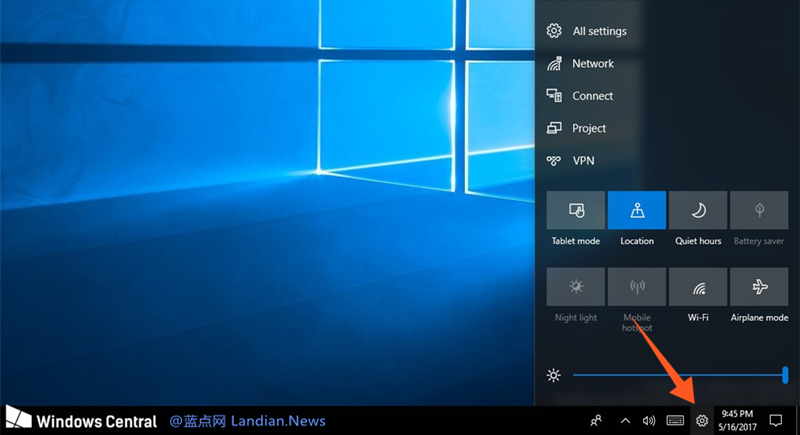The image size is (800, 435).
Task: Toggle the Wi-Fi tile
Action: pos(698,287)
